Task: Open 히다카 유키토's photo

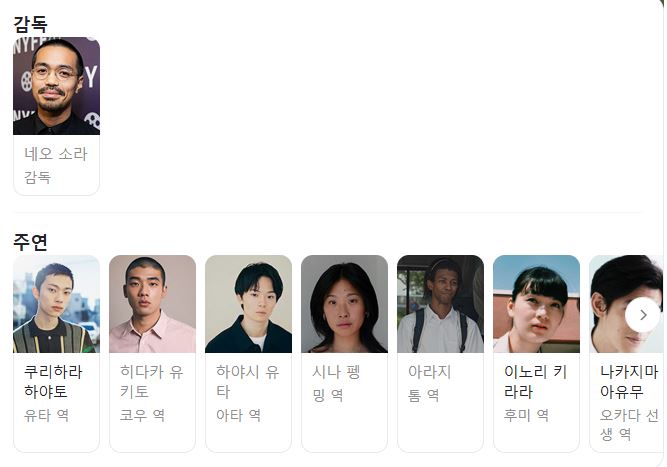Action: [x=152, y=304]
